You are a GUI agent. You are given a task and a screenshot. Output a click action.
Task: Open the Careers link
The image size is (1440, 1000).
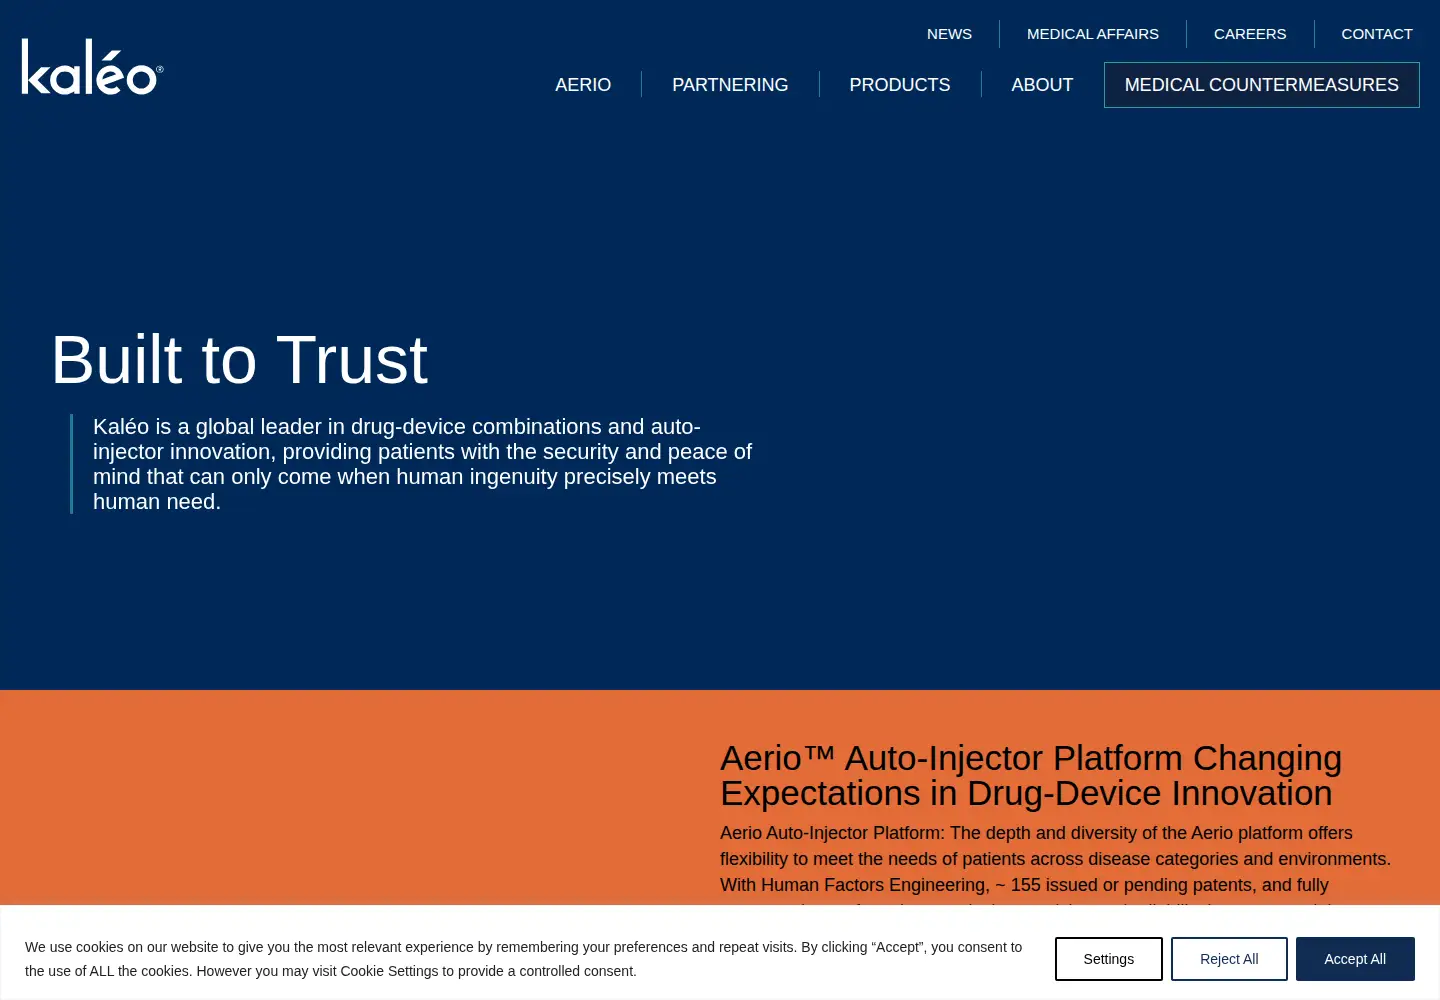click(x=1250, y=34)
